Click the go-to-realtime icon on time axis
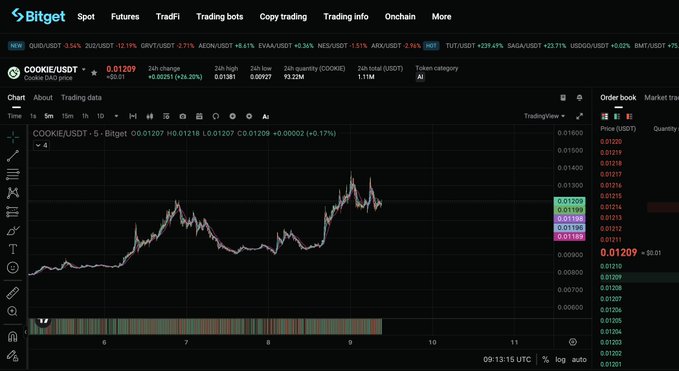679x371 pixels. pos(572,342)
